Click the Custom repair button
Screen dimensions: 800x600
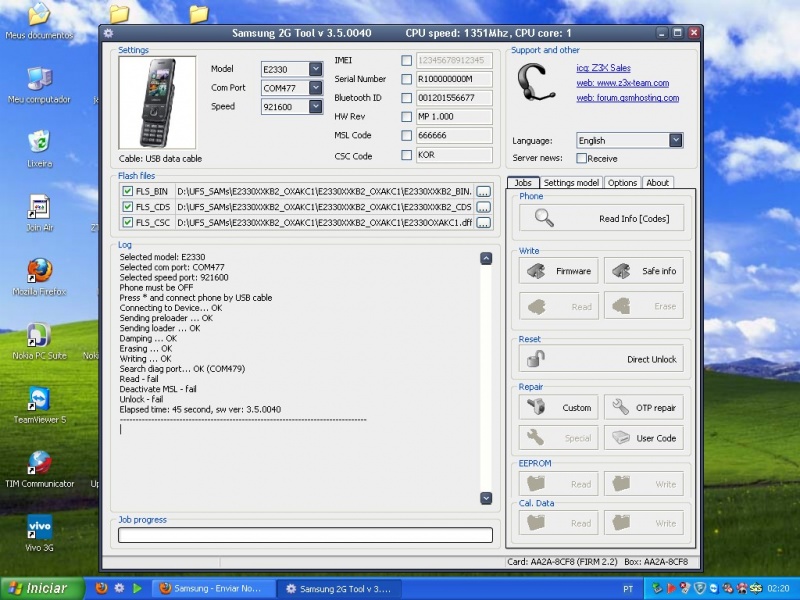559,408
